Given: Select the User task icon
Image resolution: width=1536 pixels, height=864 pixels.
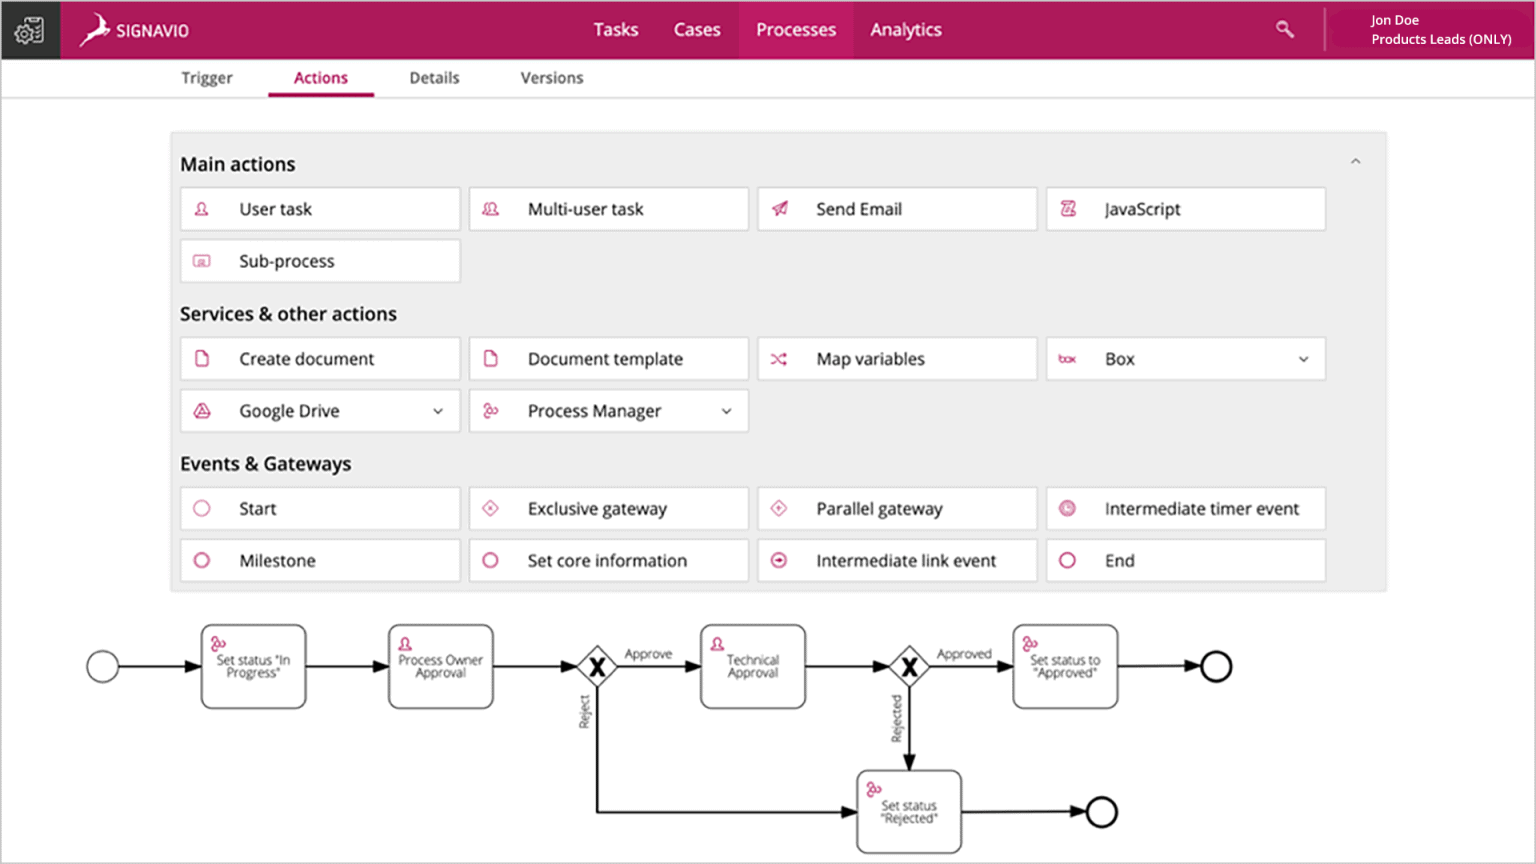Looking at the screenshot, I should [202, 209].
